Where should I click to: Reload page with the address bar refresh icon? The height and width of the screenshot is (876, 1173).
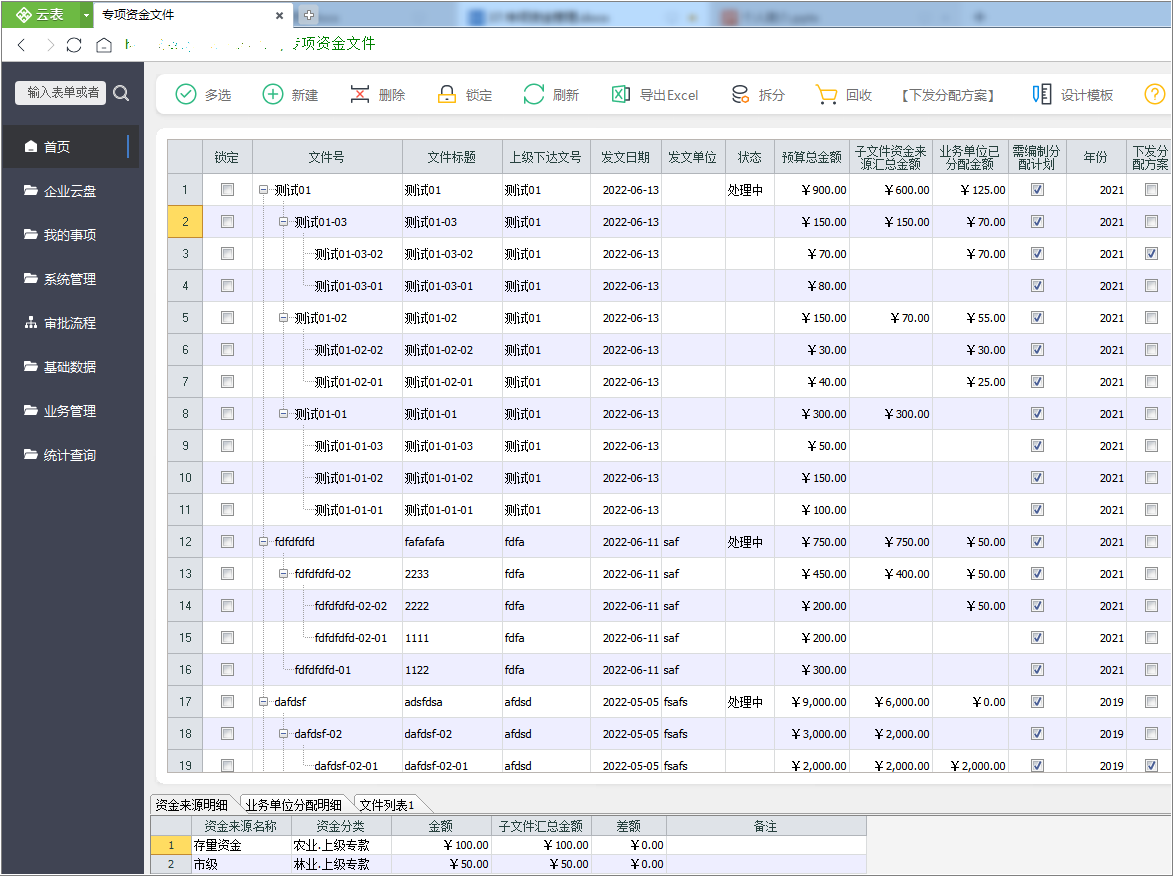pos(74,45)
